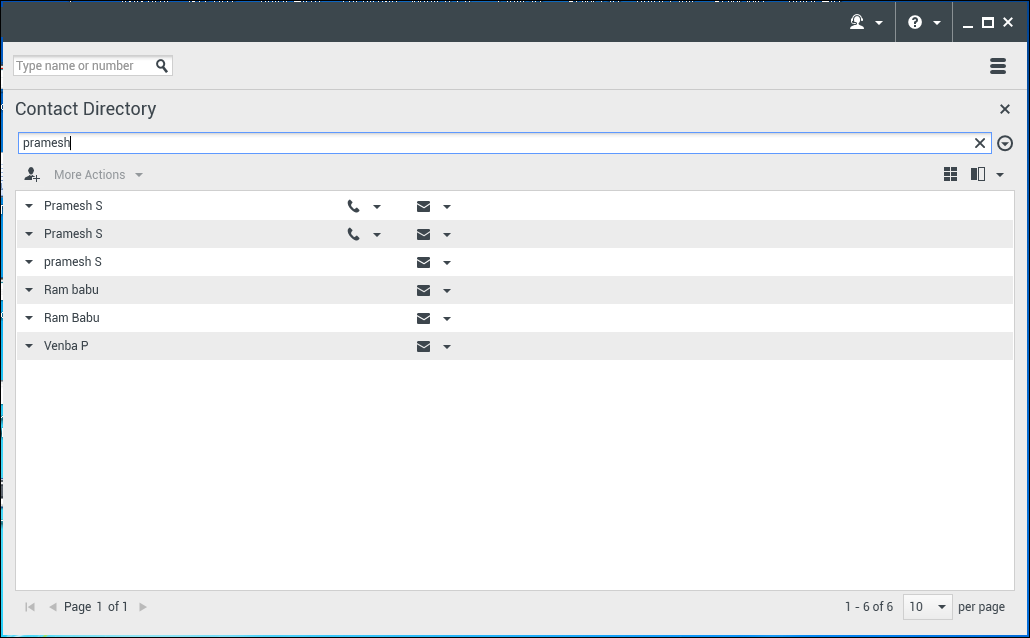
Task: Click the circled arrow beside search box
Action: click(x=1005, y=143)
